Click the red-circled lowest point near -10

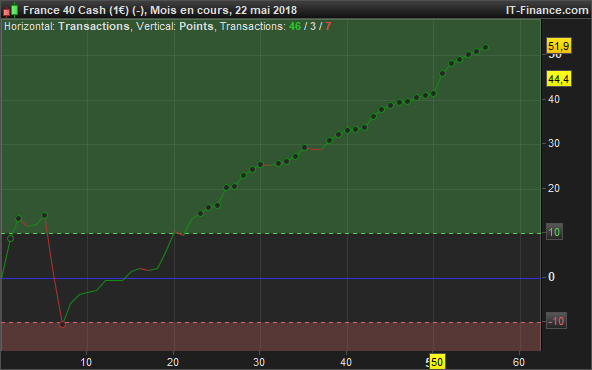[63, 324]
